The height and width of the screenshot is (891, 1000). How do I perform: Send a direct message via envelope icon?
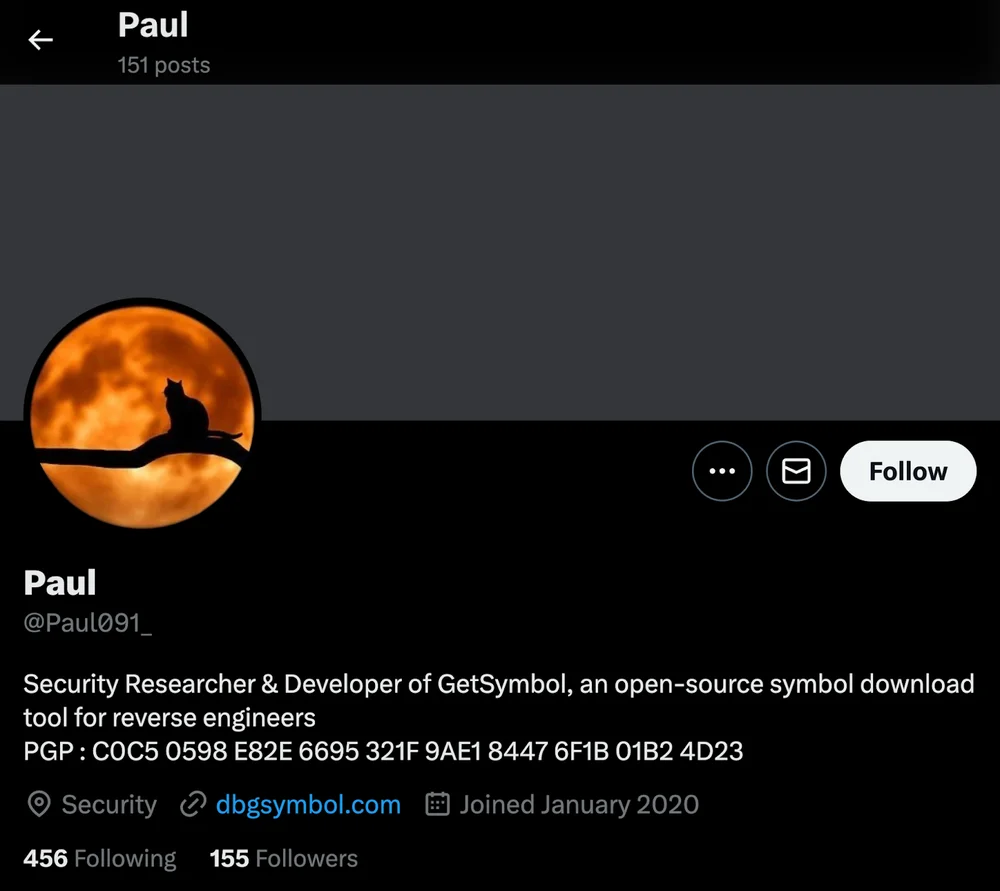pyautogui.click(x=796, y=471)
